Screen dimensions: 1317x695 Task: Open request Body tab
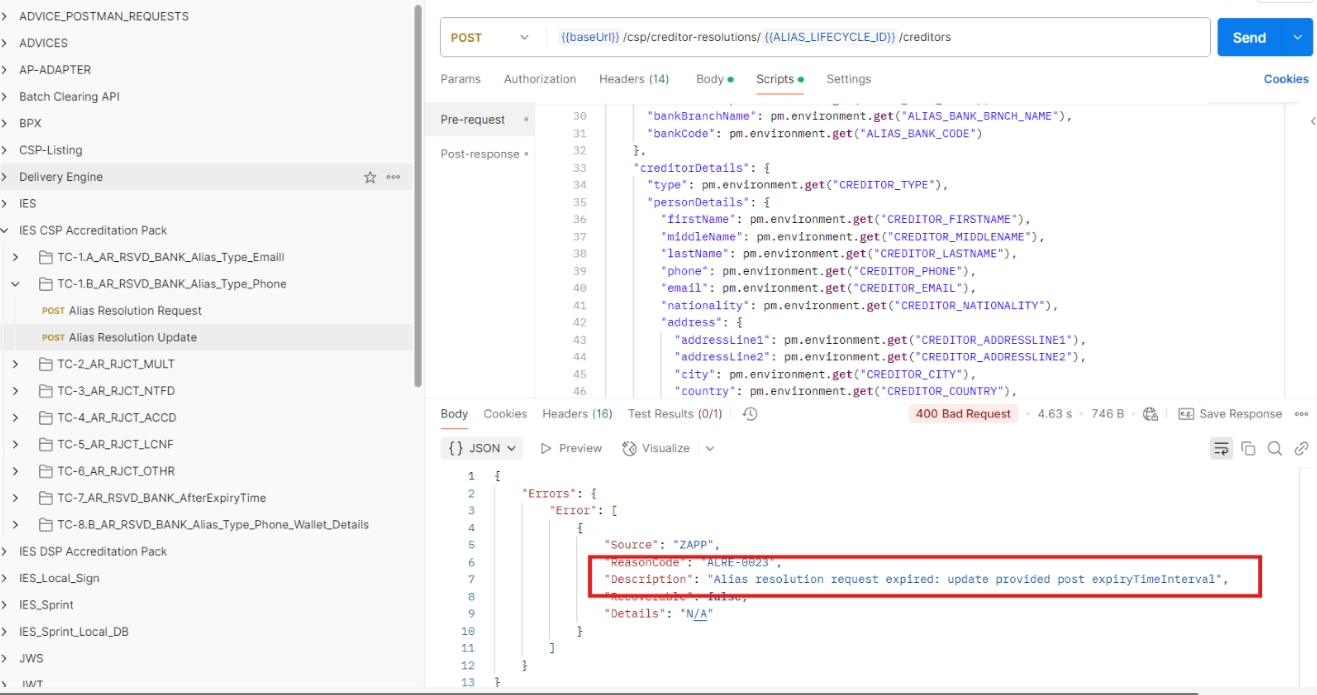[x=714, y=79]
